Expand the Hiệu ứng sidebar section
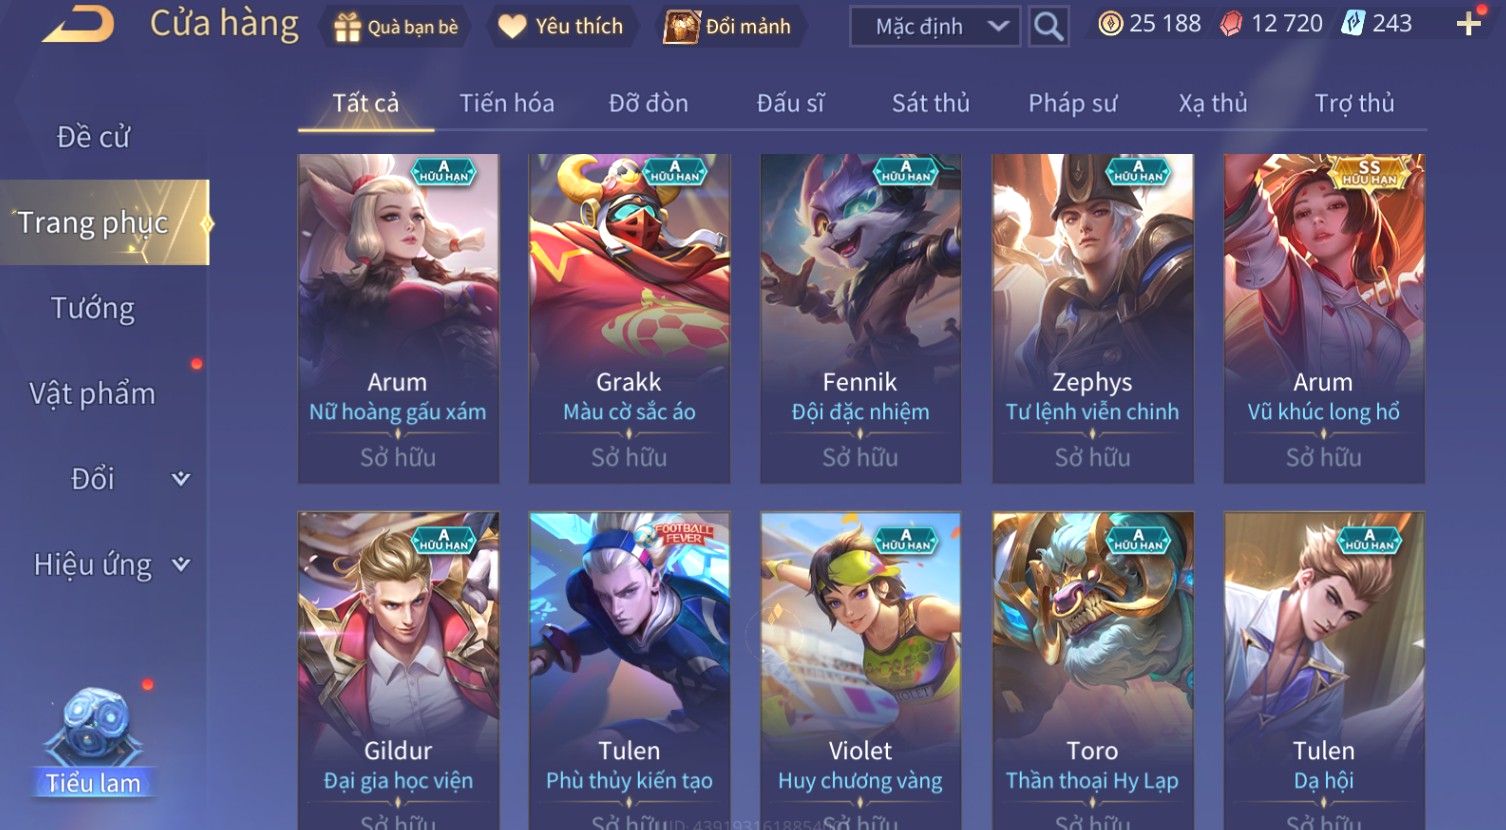The width and height of the screenshot is (1506, 830). click(x=181, y=565)
